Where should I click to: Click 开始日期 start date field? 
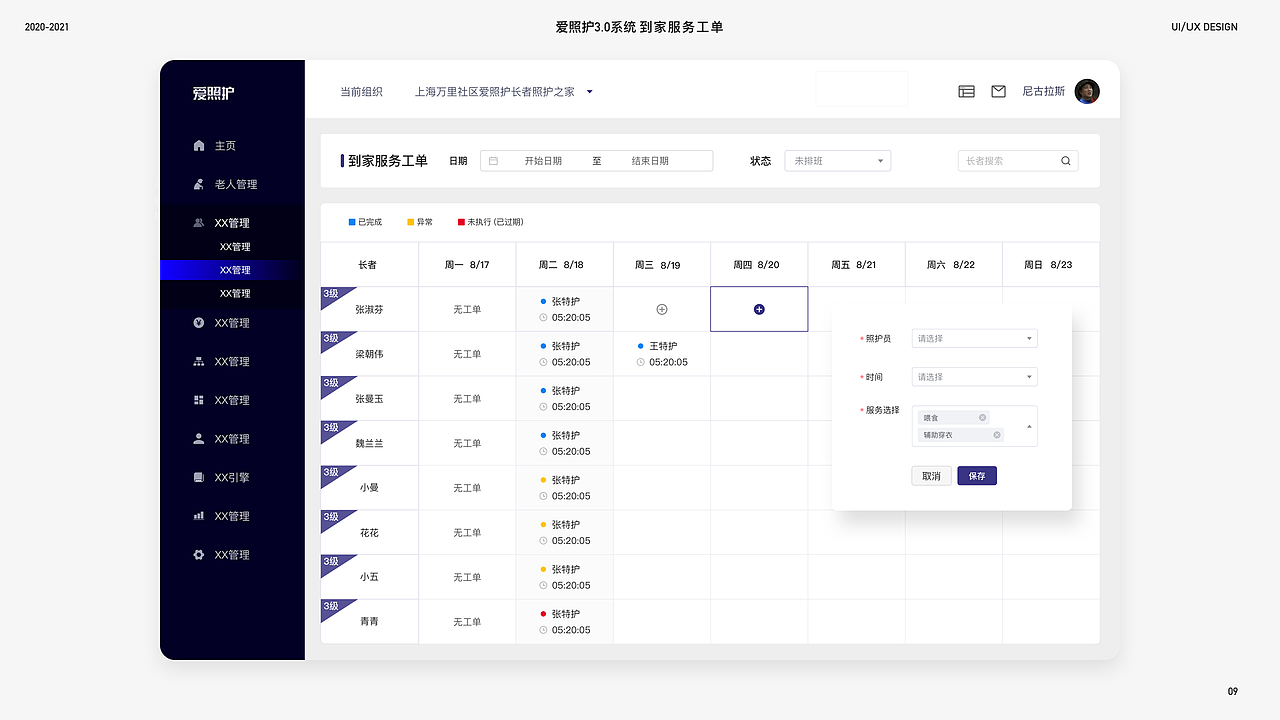(x=543, y=161)
